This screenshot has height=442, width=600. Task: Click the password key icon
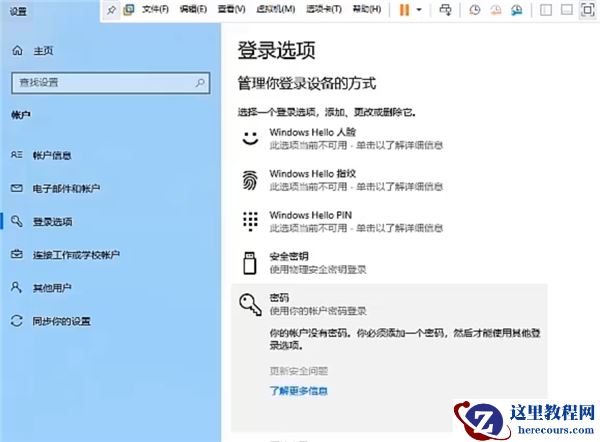[251, 304]
